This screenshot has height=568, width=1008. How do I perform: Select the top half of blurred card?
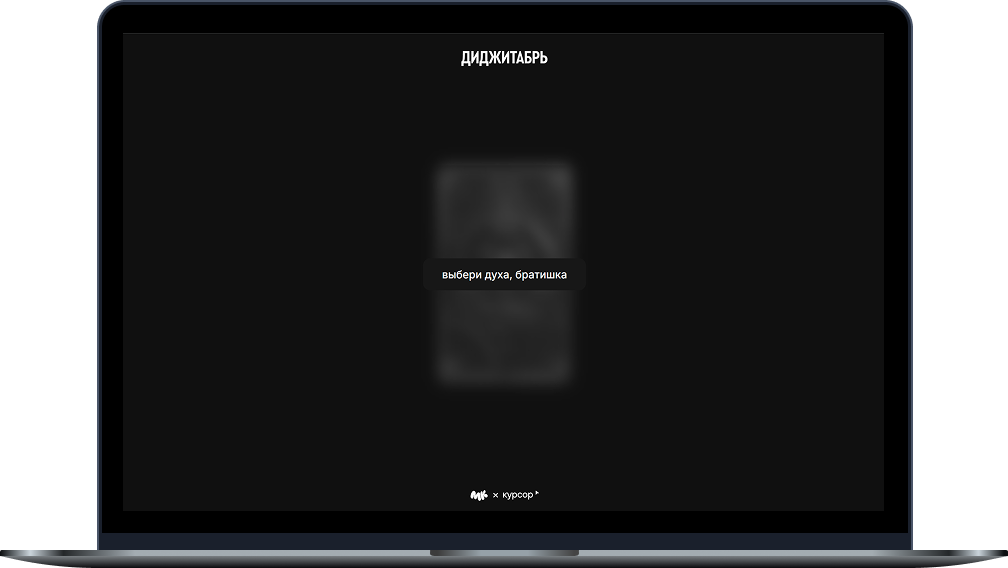click(x=504, y=210)
